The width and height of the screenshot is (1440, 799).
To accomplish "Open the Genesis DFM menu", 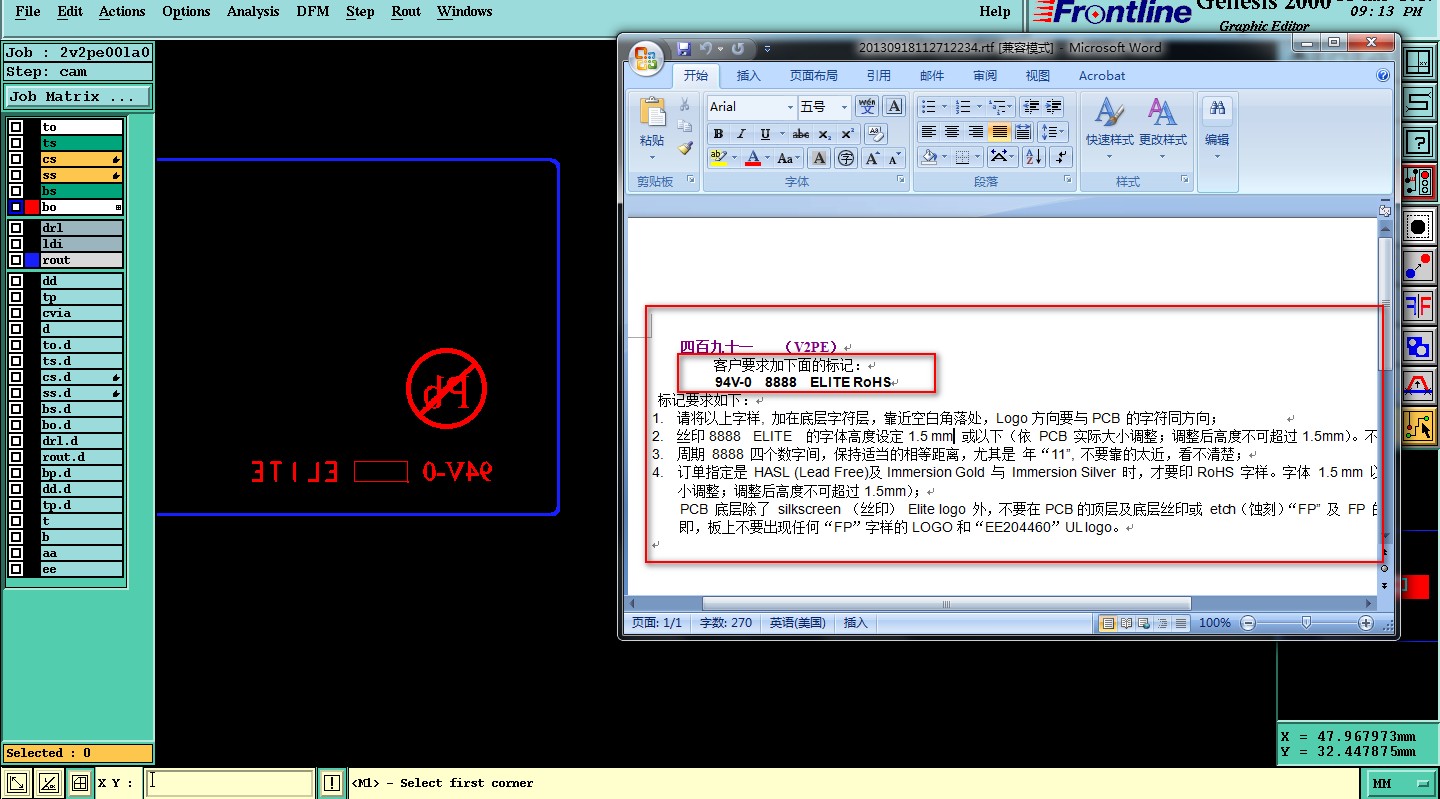I will click(313, 12).
